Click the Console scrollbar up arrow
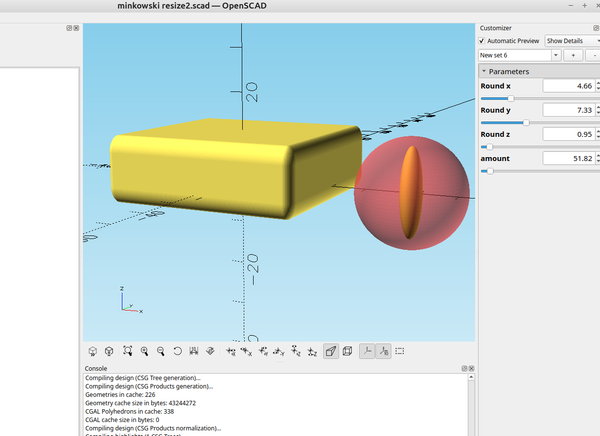Image resolution: width=600 pixels, height=436 pixels. 471,377
